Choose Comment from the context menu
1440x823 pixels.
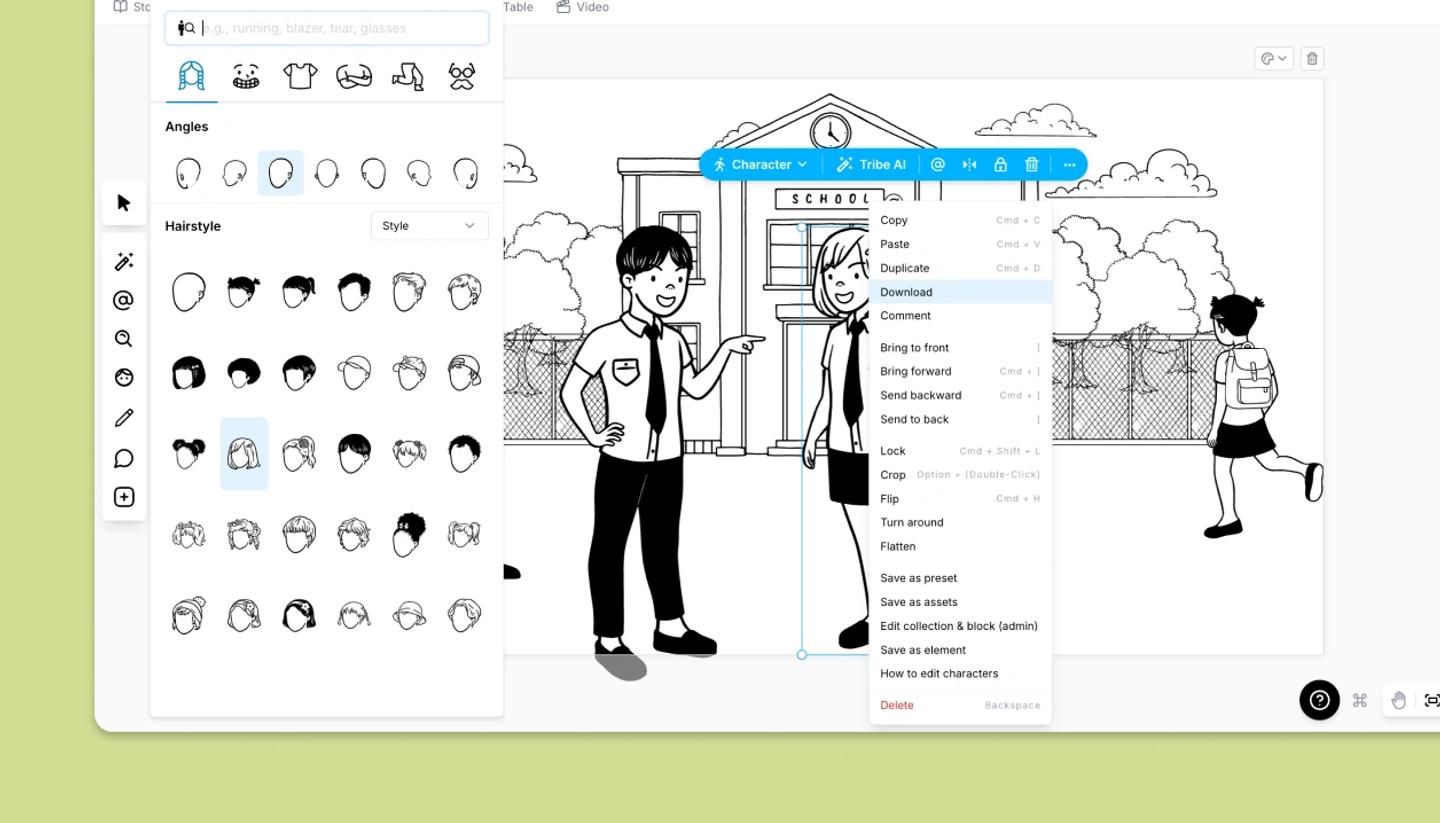point(960,315)
